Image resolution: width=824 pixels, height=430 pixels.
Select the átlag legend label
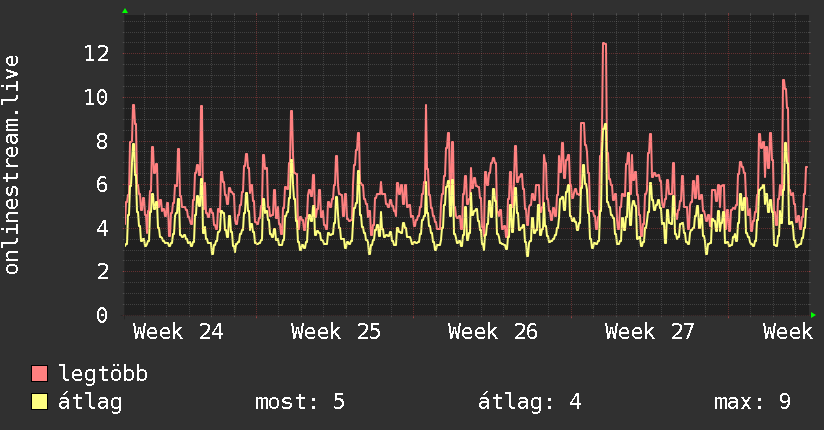pyautogui.click(x=90, y=402)
